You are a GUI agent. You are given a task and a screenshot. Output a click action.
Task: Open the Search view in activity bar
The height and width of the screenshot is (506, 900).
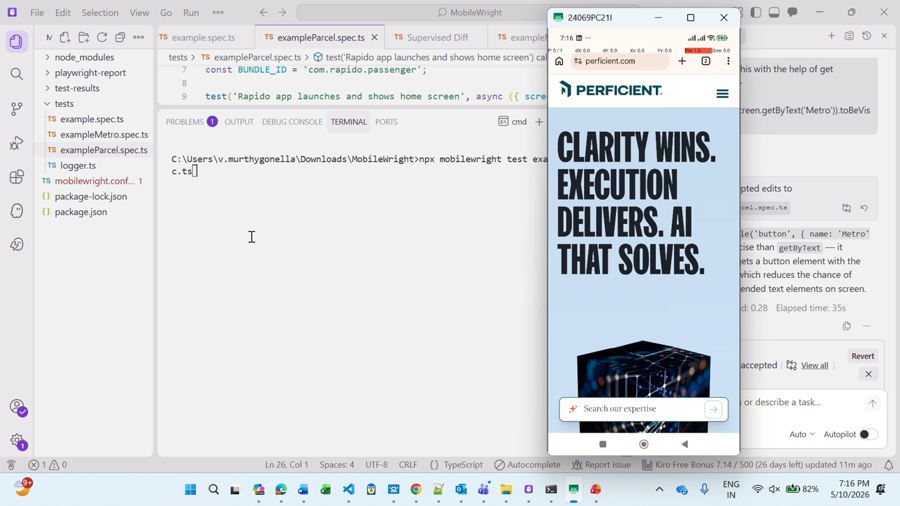(17, 74)
